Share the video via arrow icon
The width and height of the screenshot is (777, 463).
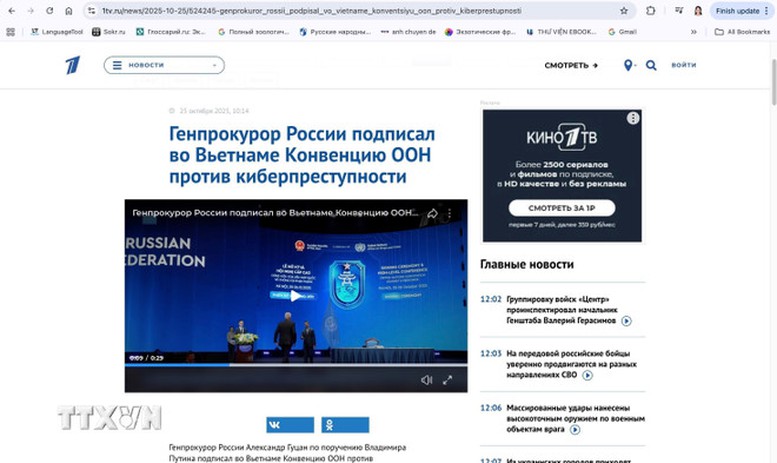pyautogui.click(x=433, y=213)
